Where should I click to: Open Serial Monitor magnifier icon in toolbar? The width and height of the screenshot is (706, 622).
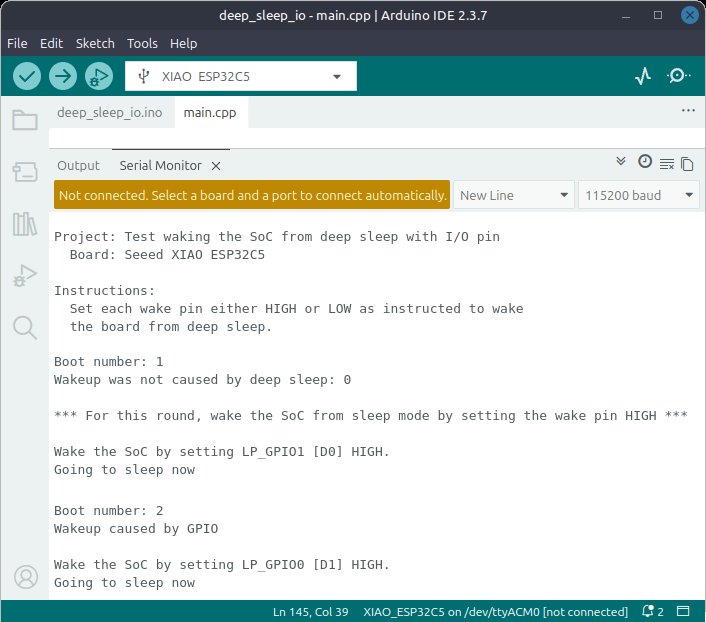point(678,76)
